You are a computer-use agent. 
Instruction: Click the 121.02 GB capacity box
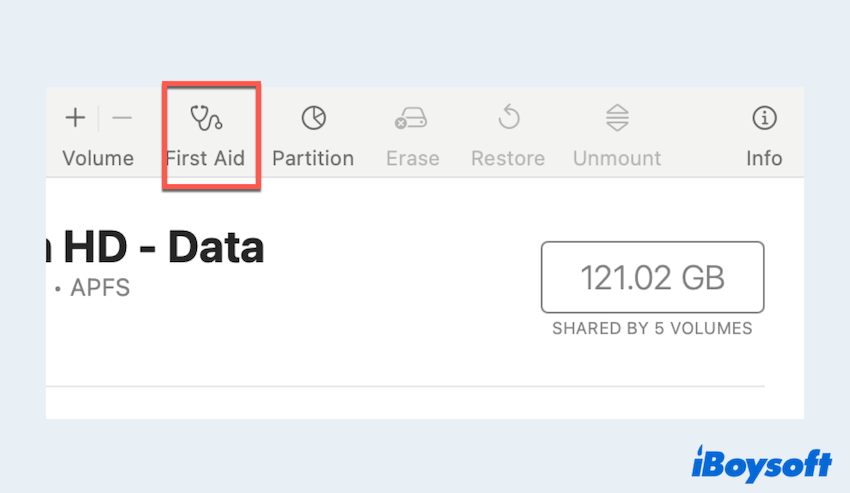(x=652, y=277)
